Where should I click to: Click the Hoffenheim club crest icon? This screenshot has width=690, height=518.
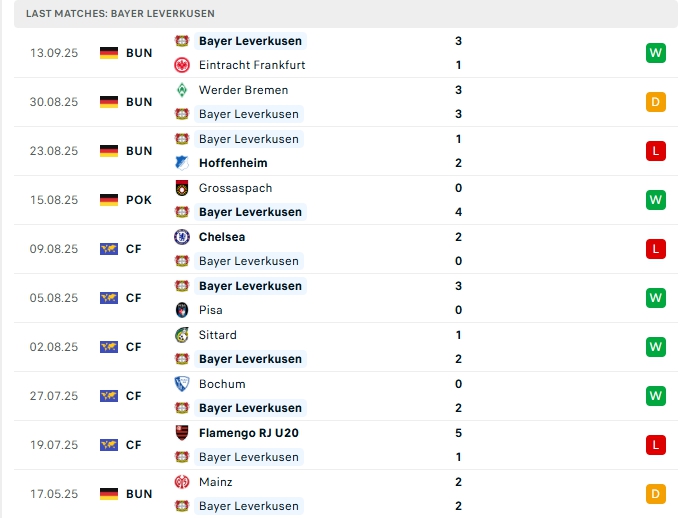tap(182, 163)
